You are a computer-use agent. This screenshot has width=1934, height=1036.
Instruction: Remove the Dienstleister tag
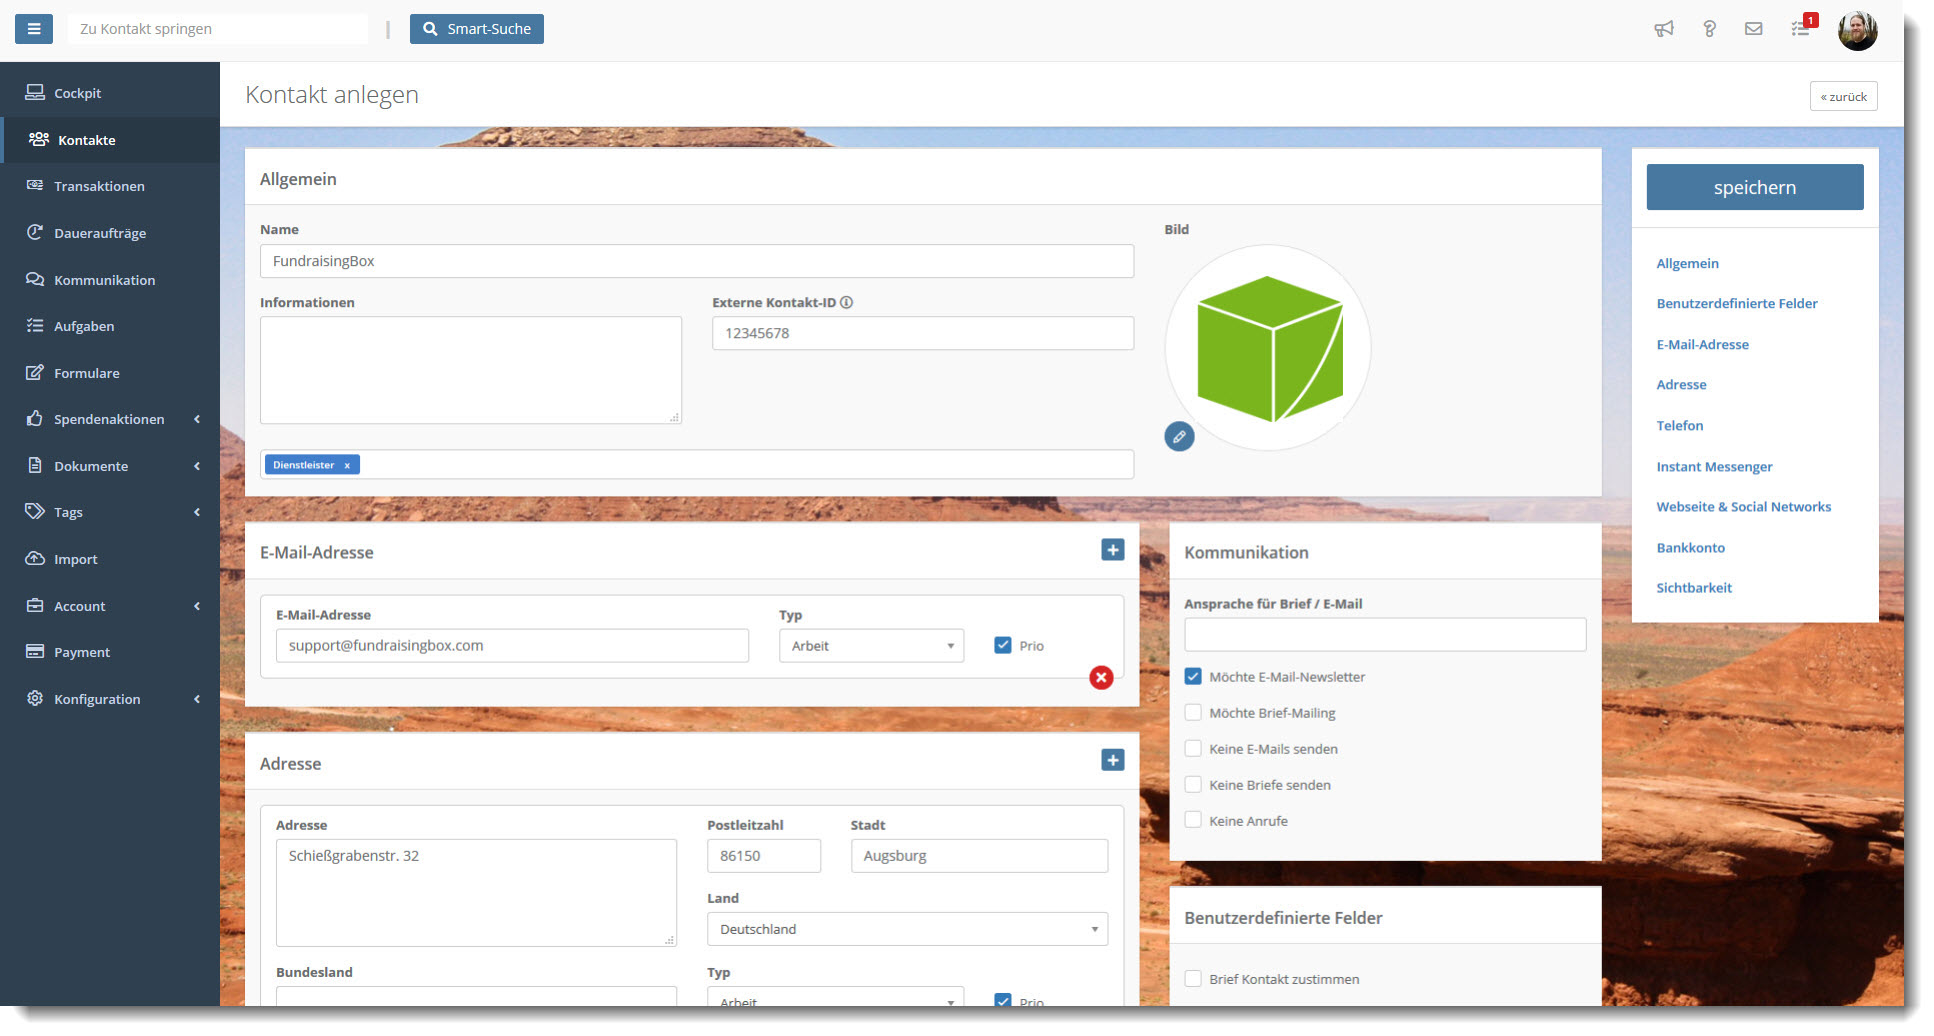347,464
